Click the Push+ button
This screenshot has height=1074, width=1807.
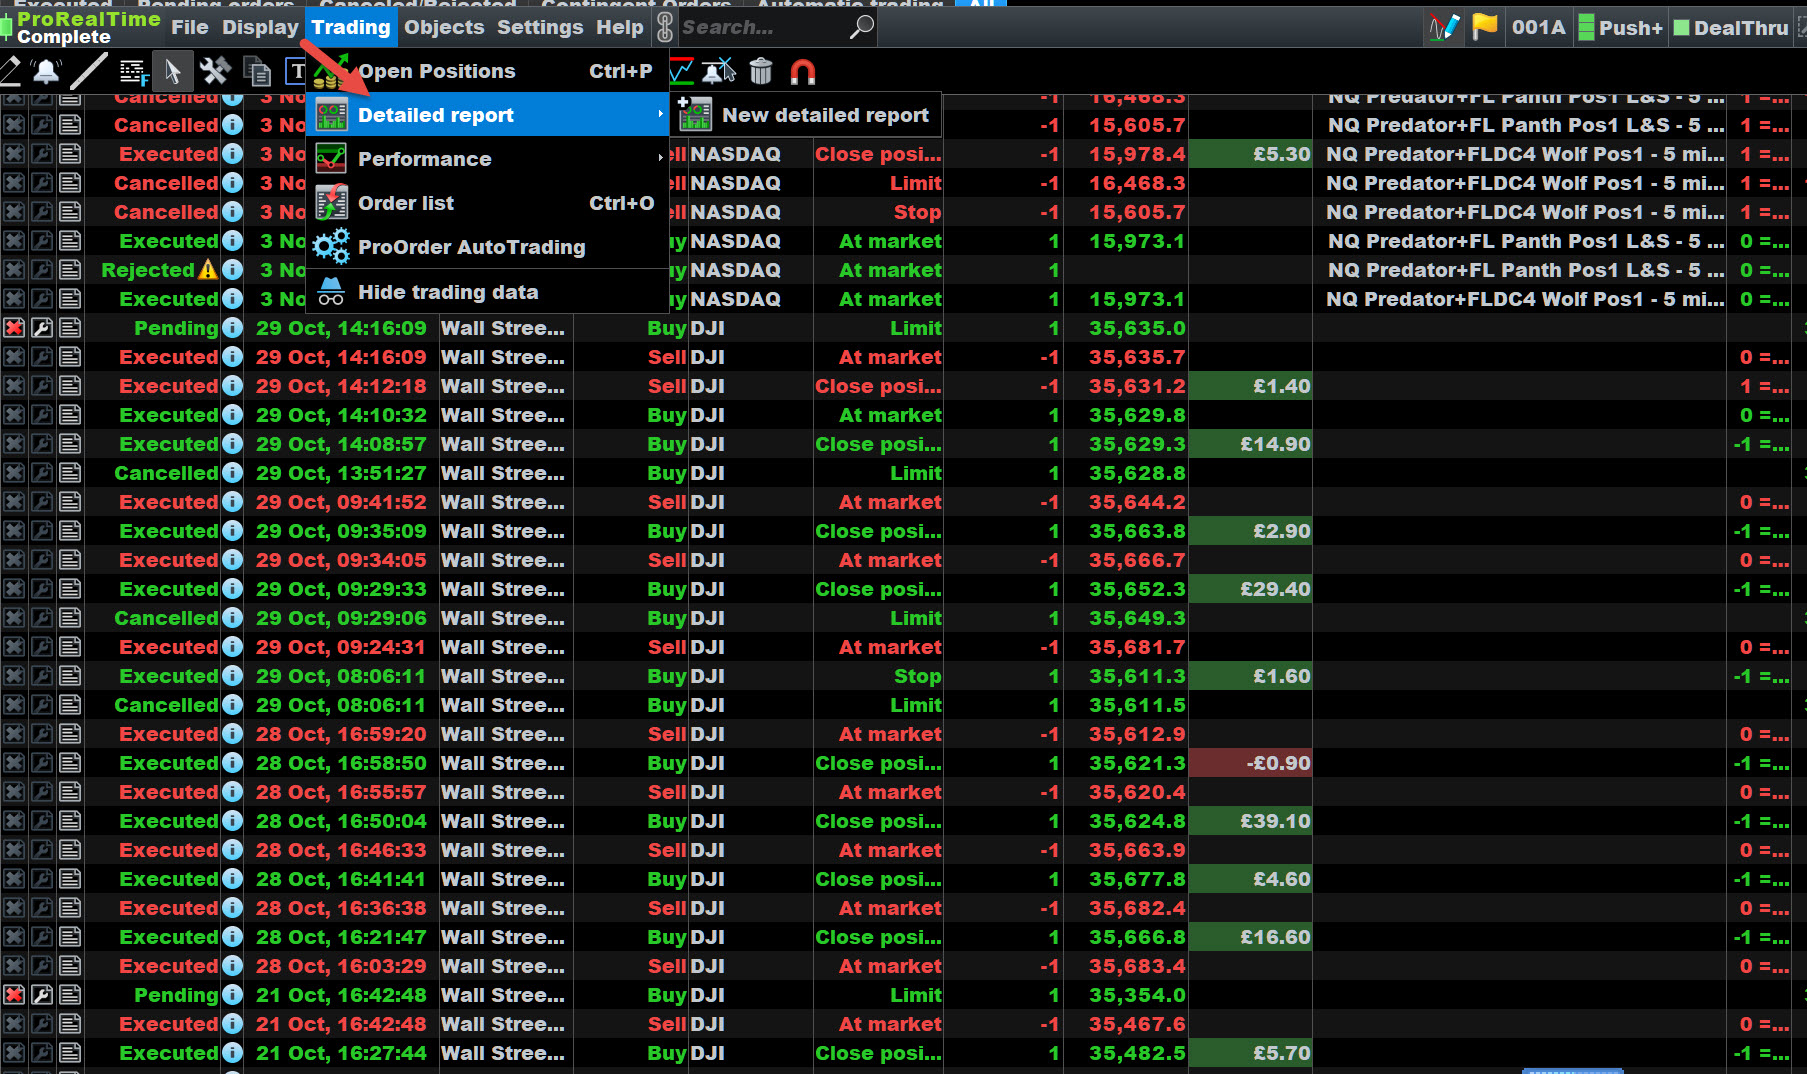click(1620, 27)
